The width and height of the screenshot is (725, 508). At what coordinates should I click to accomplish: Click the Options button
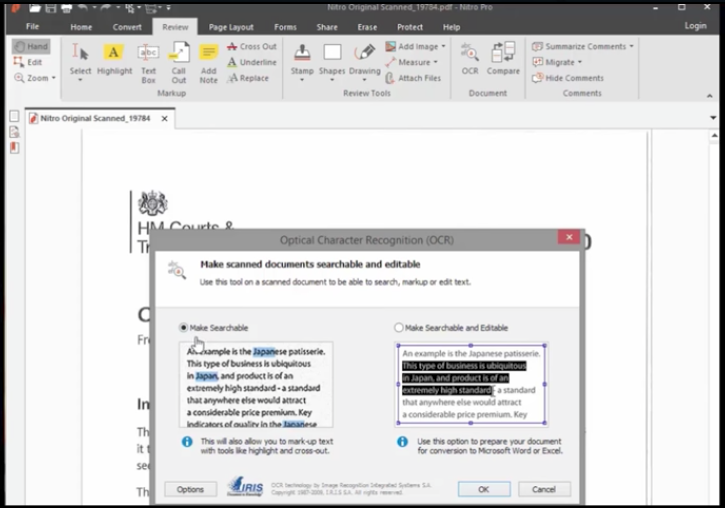point(190,489)
